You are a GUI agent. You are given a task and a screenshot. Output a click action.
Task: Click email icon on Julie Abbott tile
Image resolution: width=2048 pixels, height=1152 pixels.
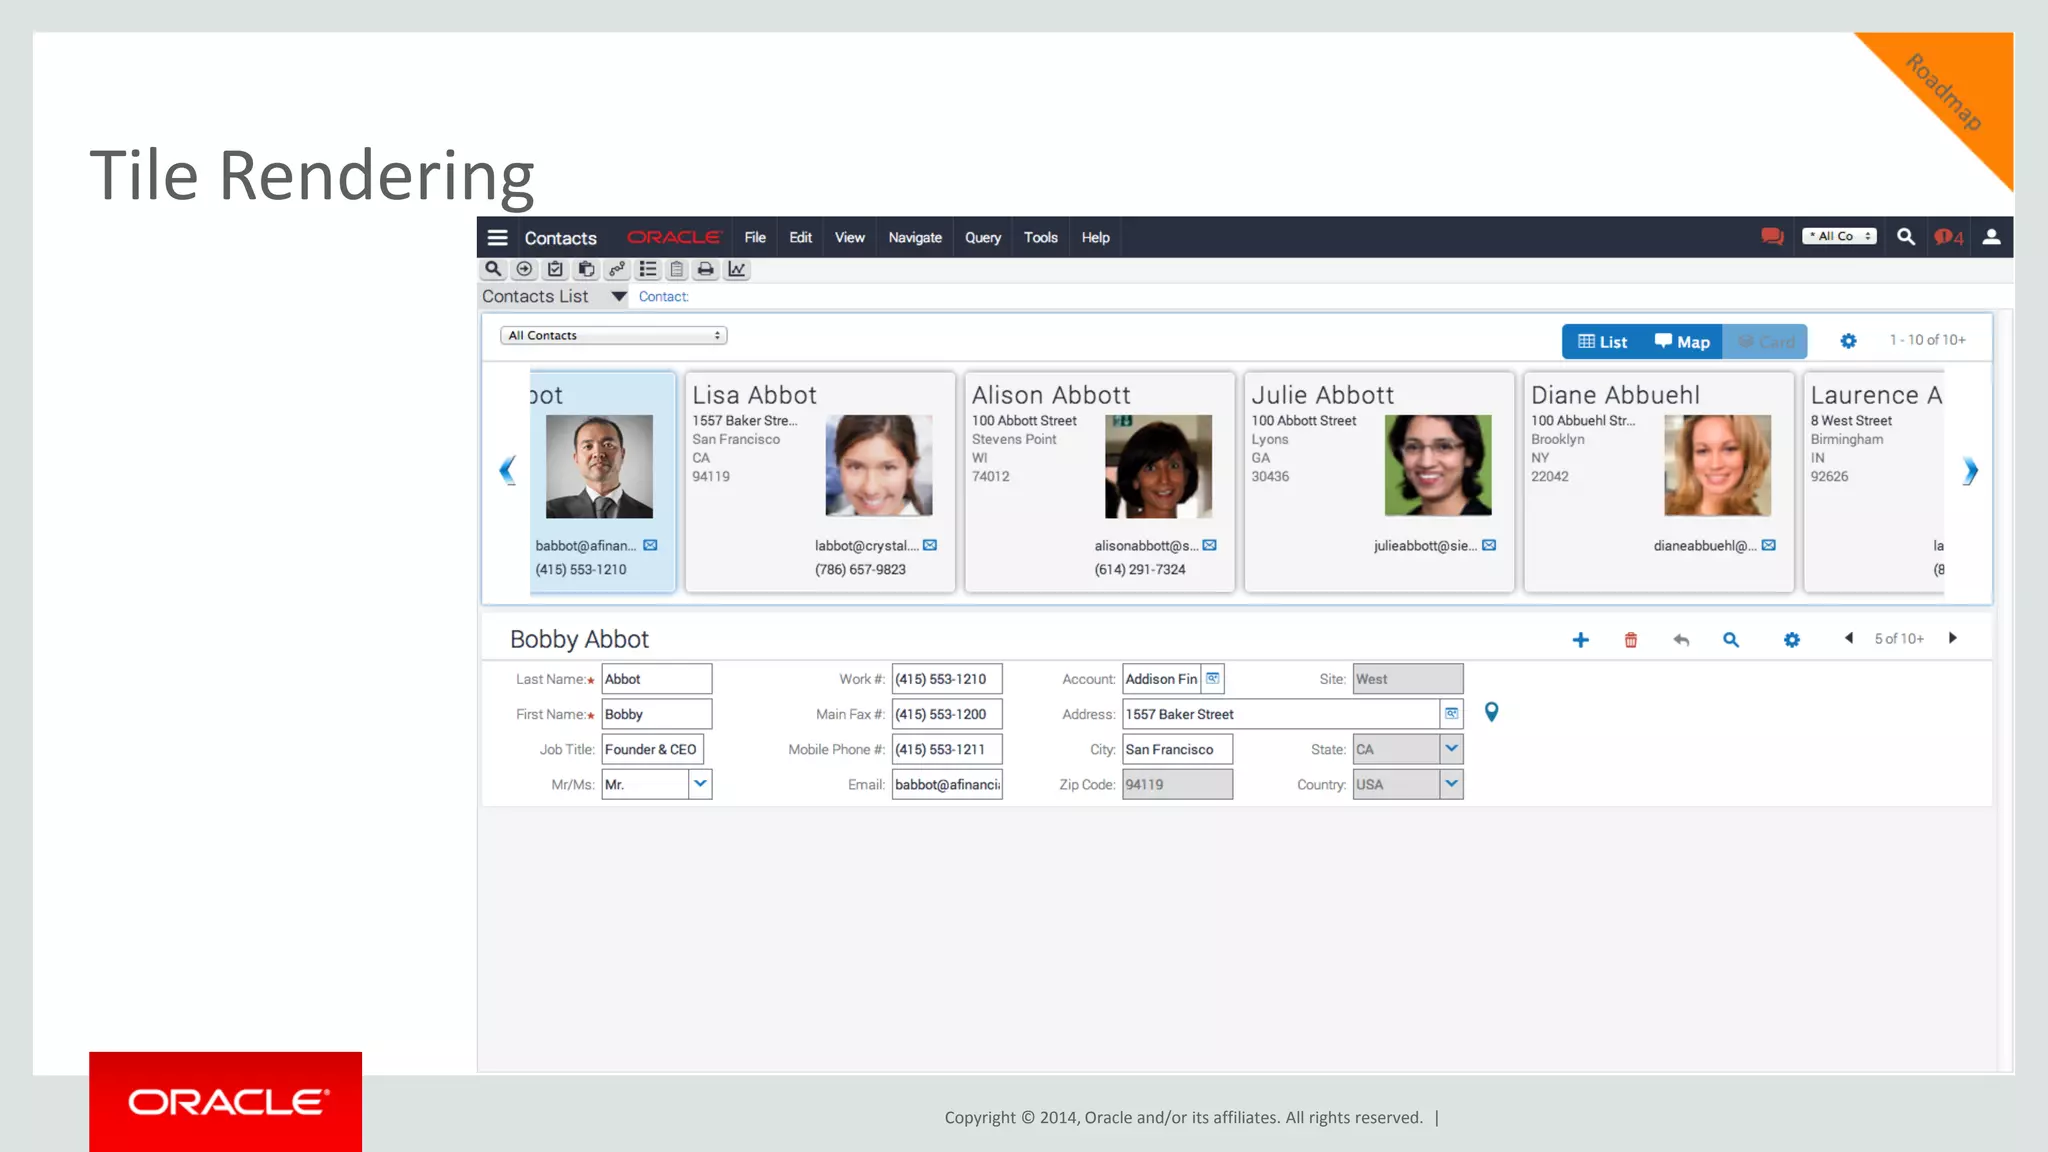1489,545
